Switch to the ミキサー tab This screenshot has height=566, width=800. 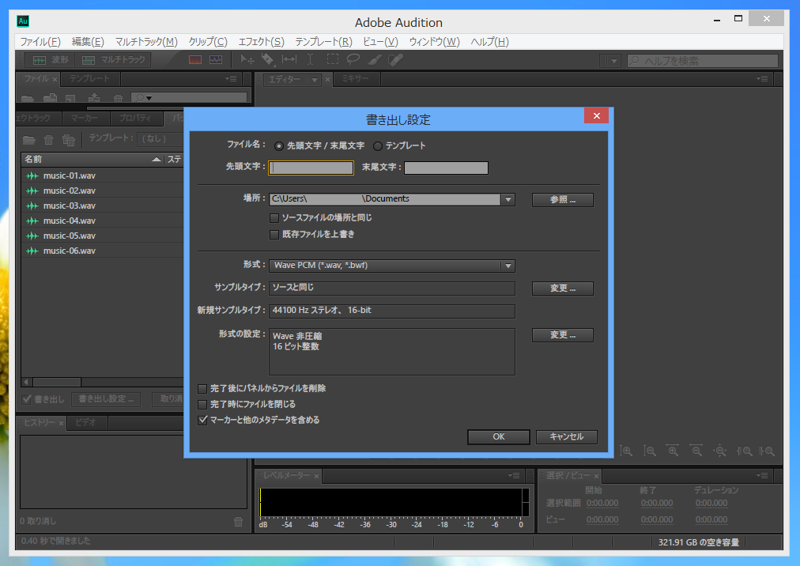355,79
